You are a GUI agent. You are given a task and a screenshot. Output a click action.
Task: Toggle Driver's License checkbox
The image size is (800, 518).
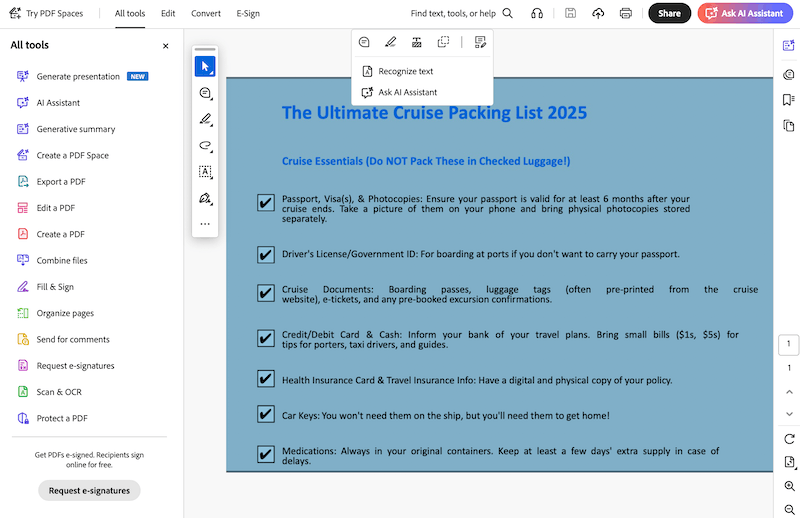coord(266,254)
